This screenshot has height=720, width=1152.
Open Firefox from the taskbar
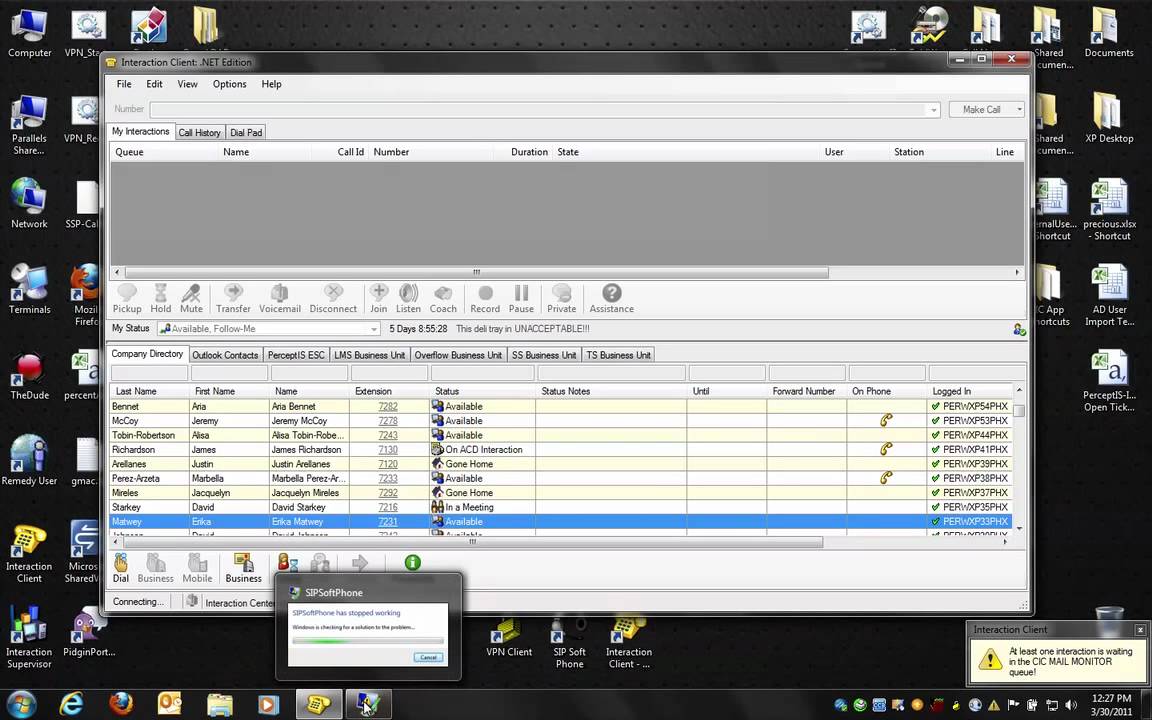[121, 704]
